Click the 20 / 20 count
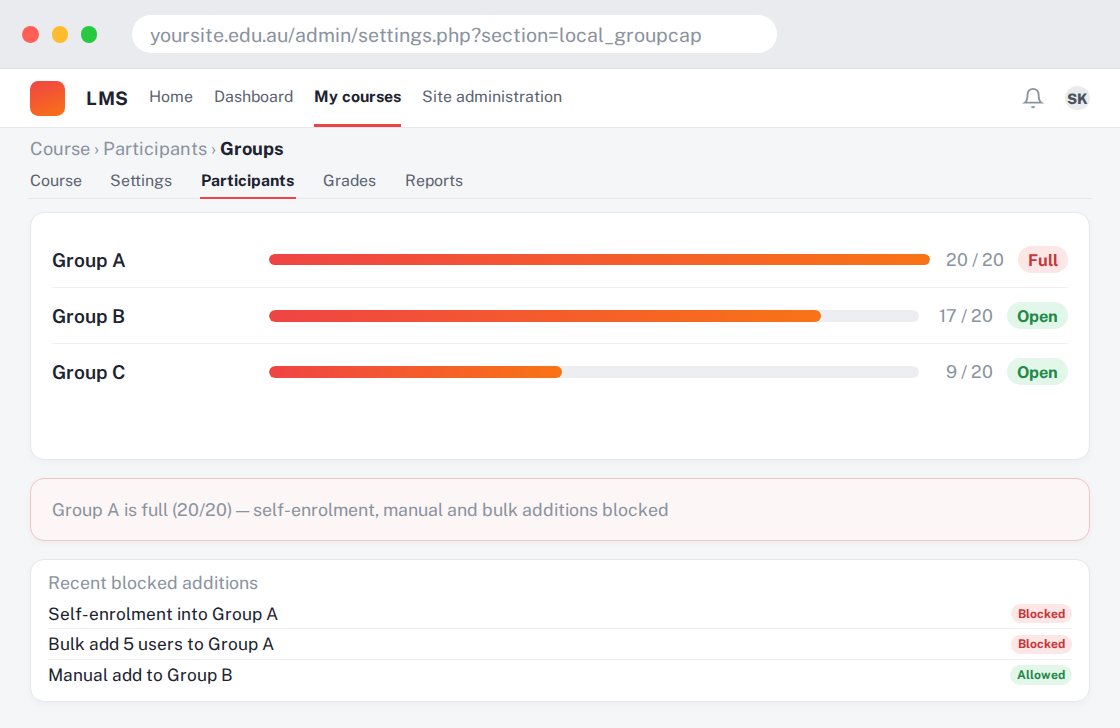This screenshot has height=728, width=1120. [974, 259]
